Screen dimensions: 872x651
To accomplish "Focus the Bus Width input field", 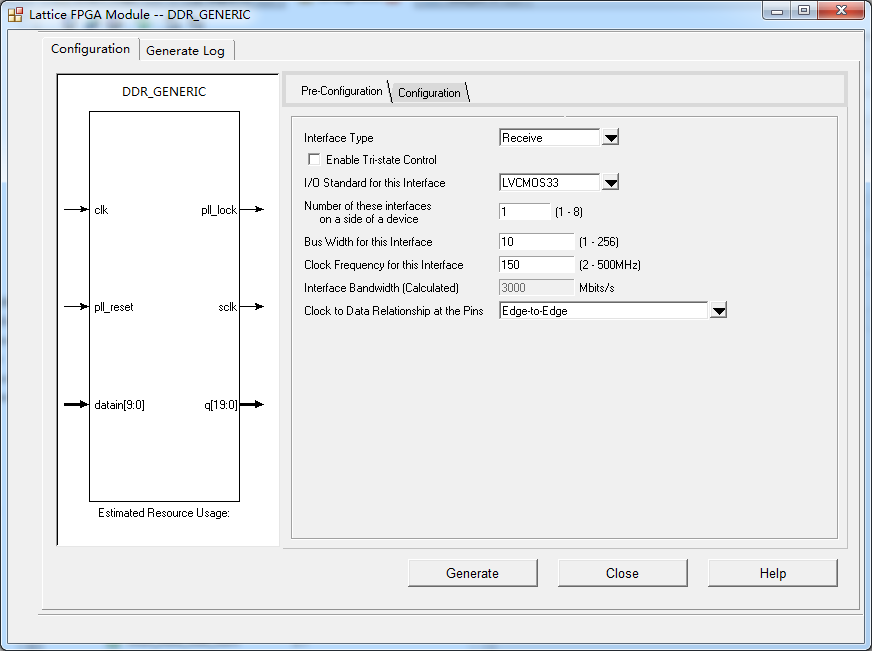I will (x=536, y=242).
